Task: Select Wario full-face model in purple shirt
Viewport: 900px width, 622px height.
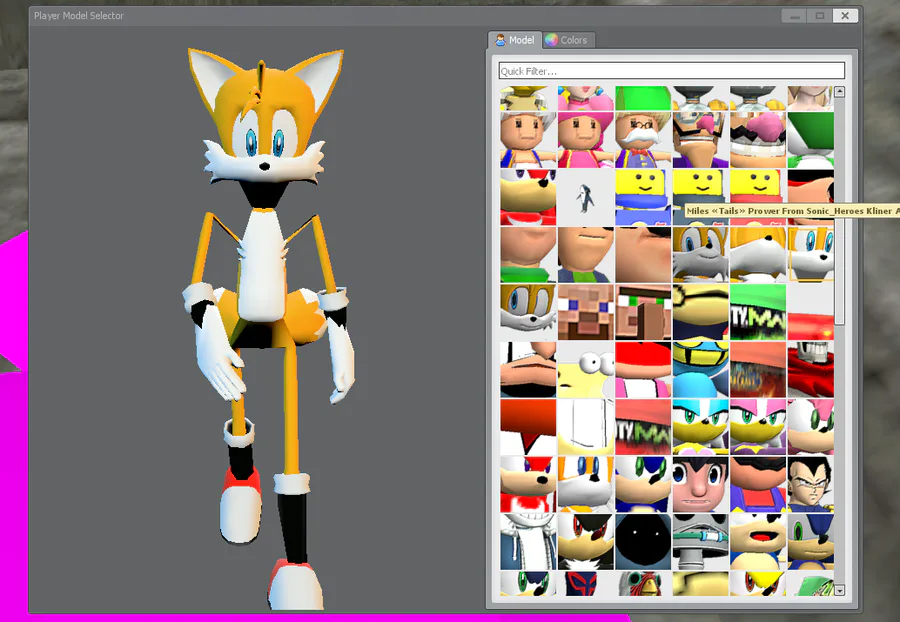Action: [x=700, y=139]
